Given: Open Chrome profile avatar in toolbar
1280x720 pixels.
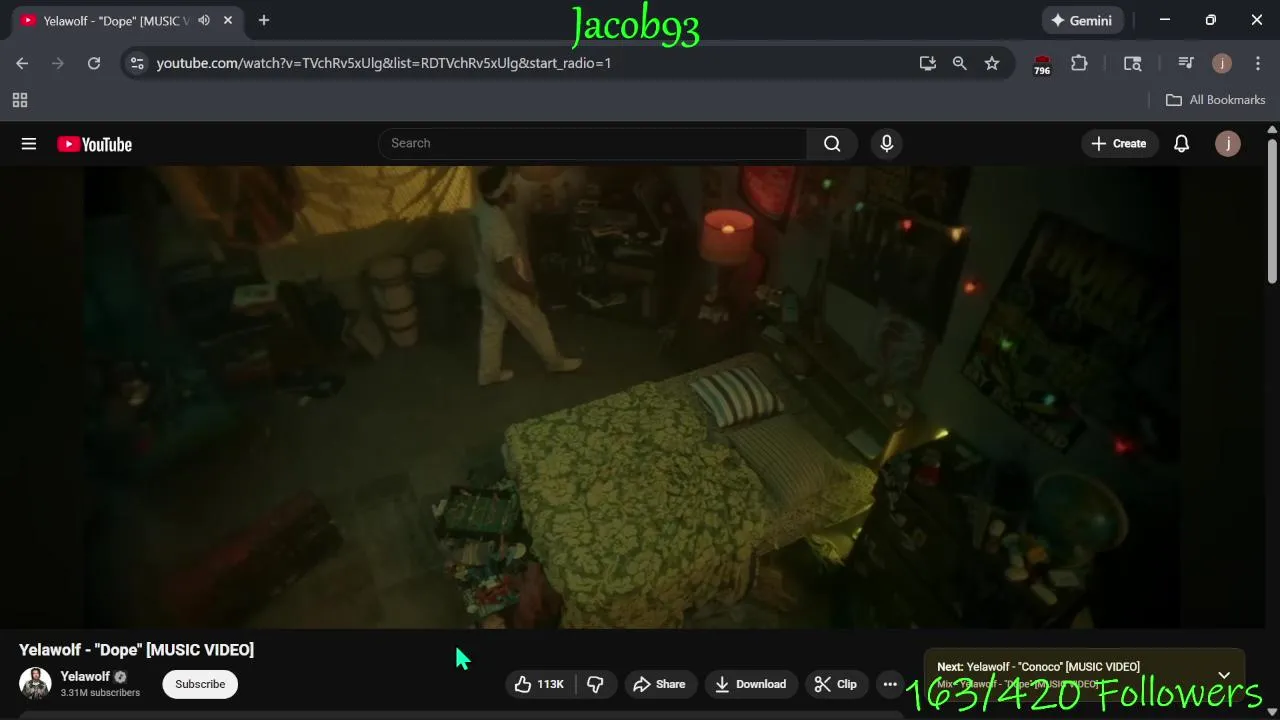Looking at the screenshot, I should click(x=1222, y=63).
